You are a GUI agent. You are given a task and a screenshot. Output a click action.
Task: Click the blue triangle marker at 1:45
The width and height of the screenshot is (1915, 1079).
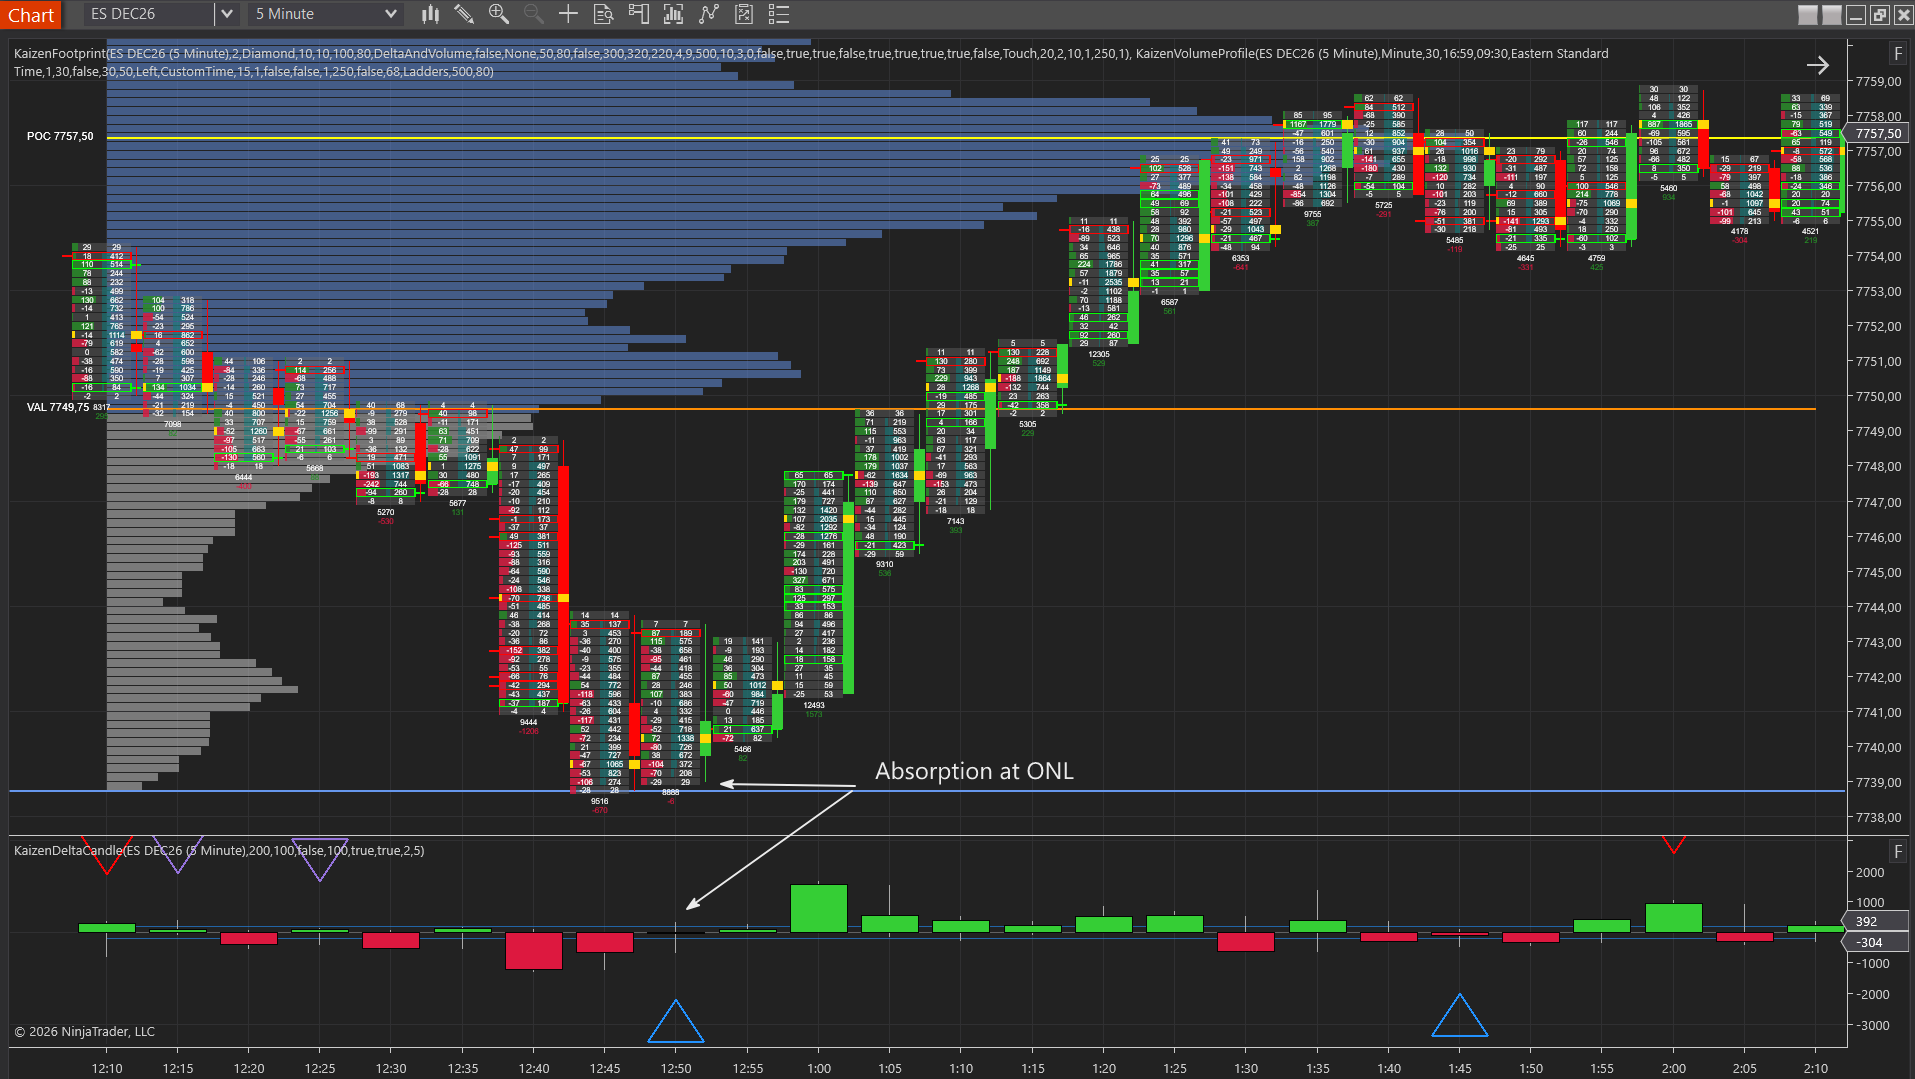(1460, 1015)
